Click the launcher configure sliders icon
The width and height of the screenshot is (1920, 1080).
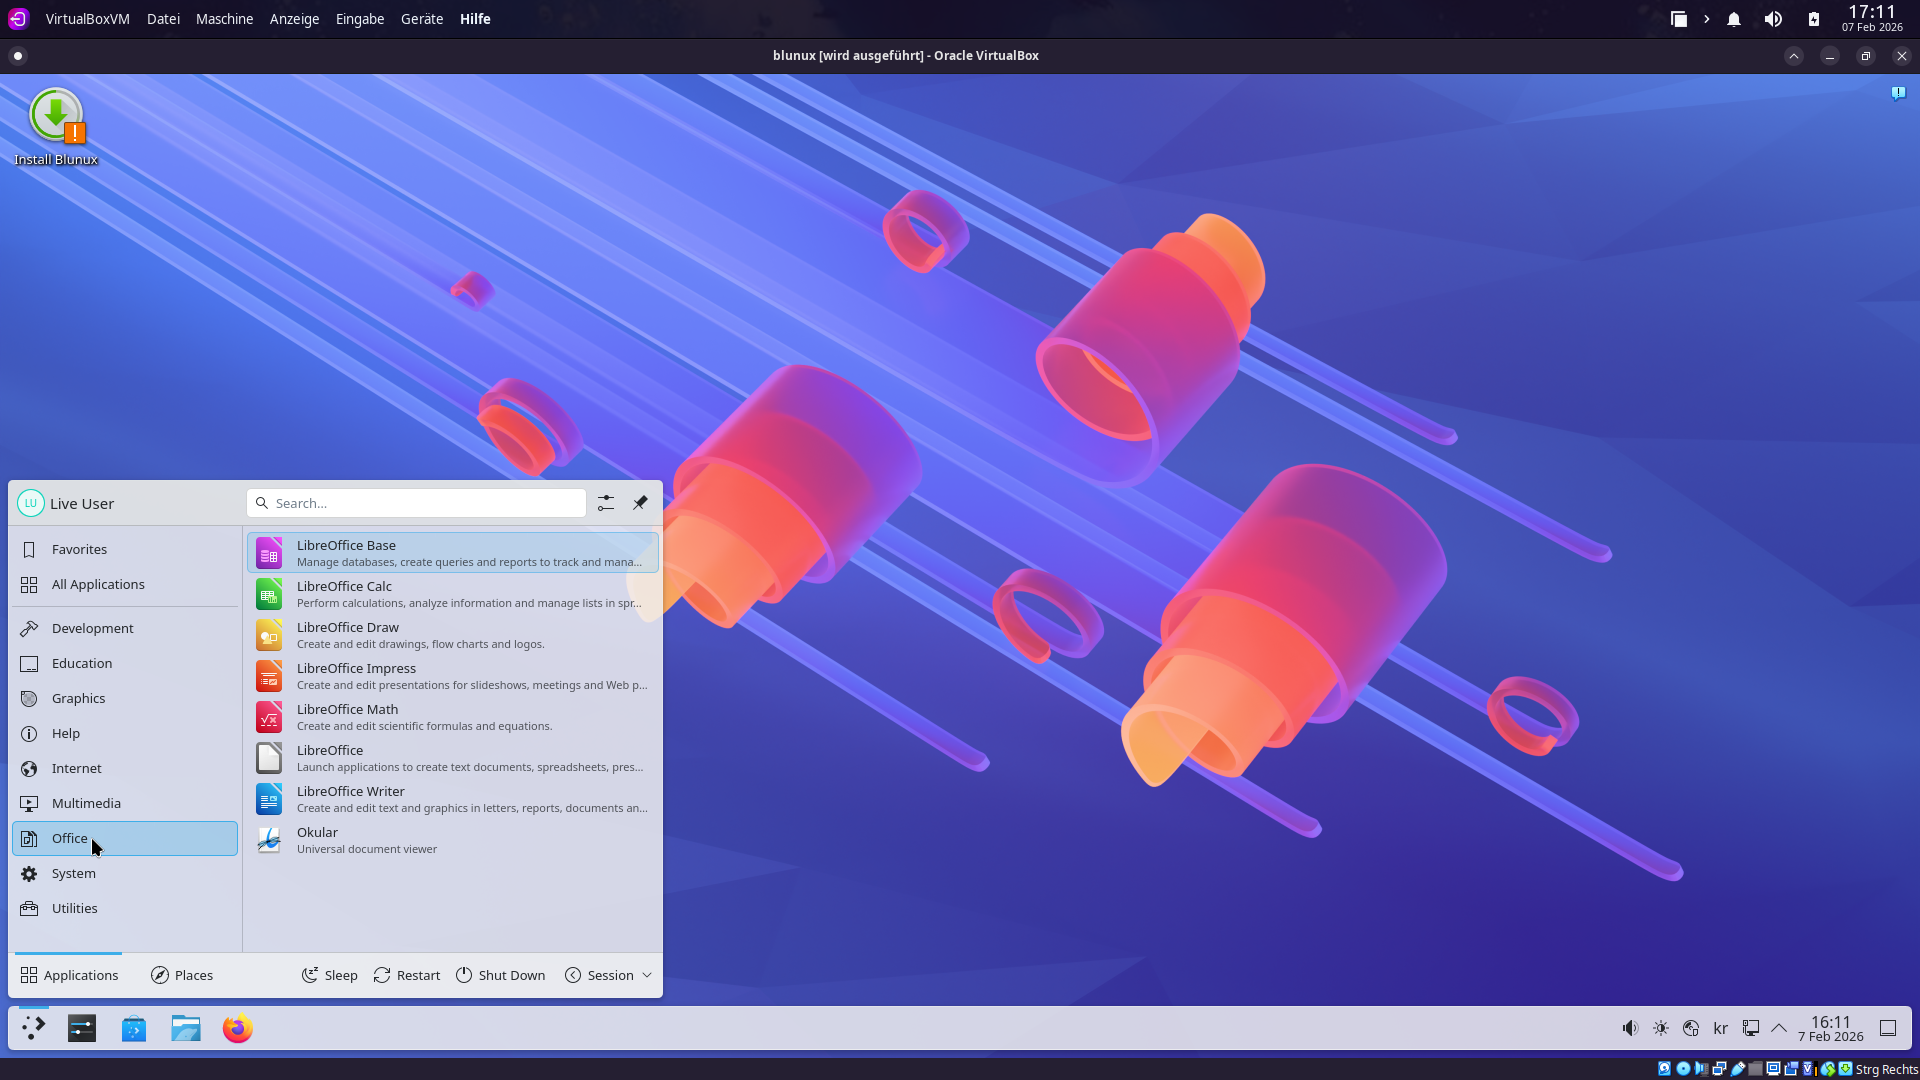click(606, 503)
